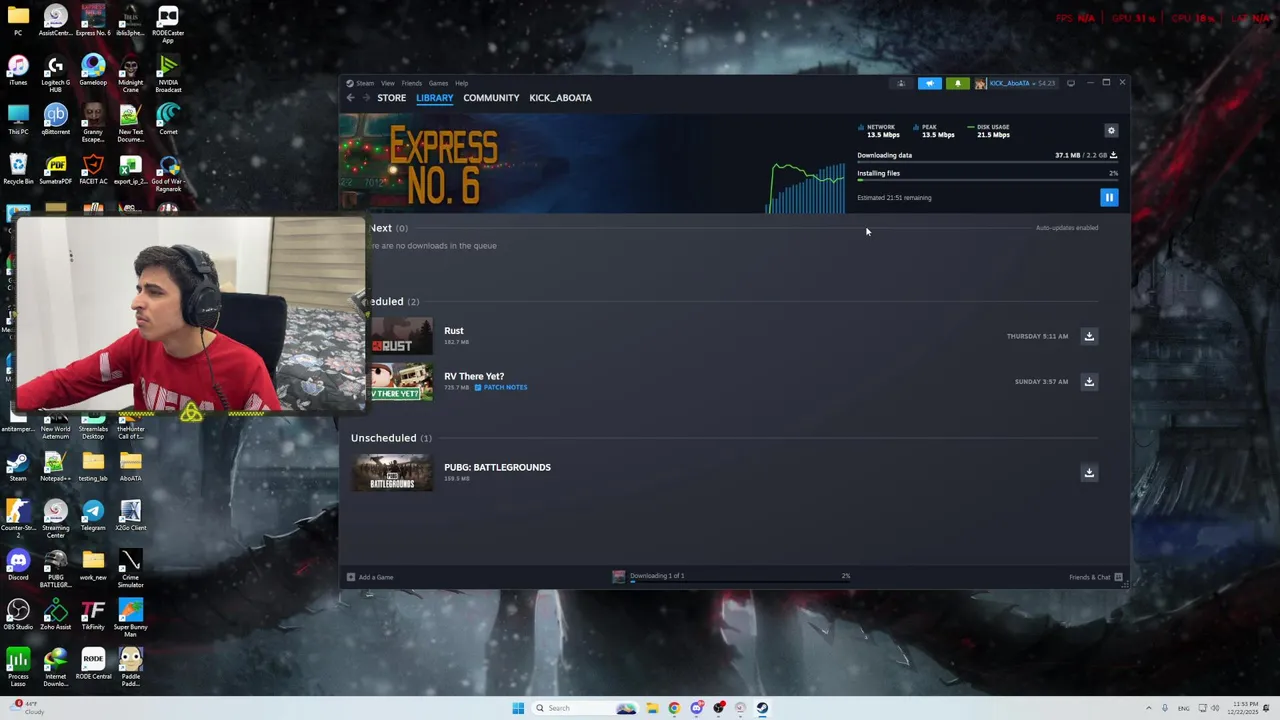
Task: Click bottom download progress bar
Action: [x=740, y=581]
